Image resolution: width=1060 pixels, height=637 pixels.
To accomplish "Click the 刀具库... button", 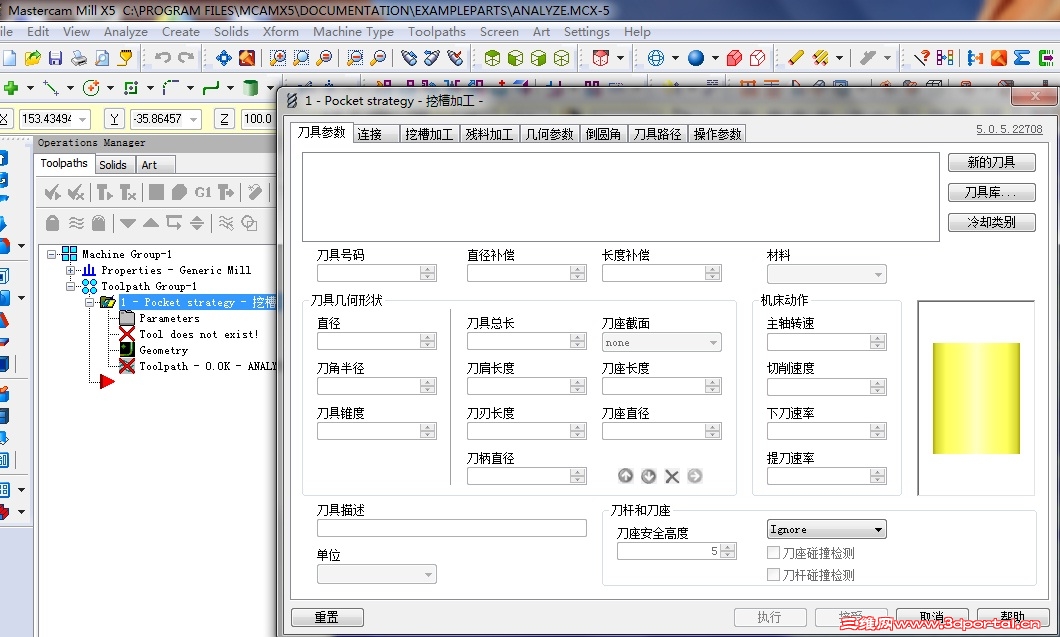I will tap(991, 192).
